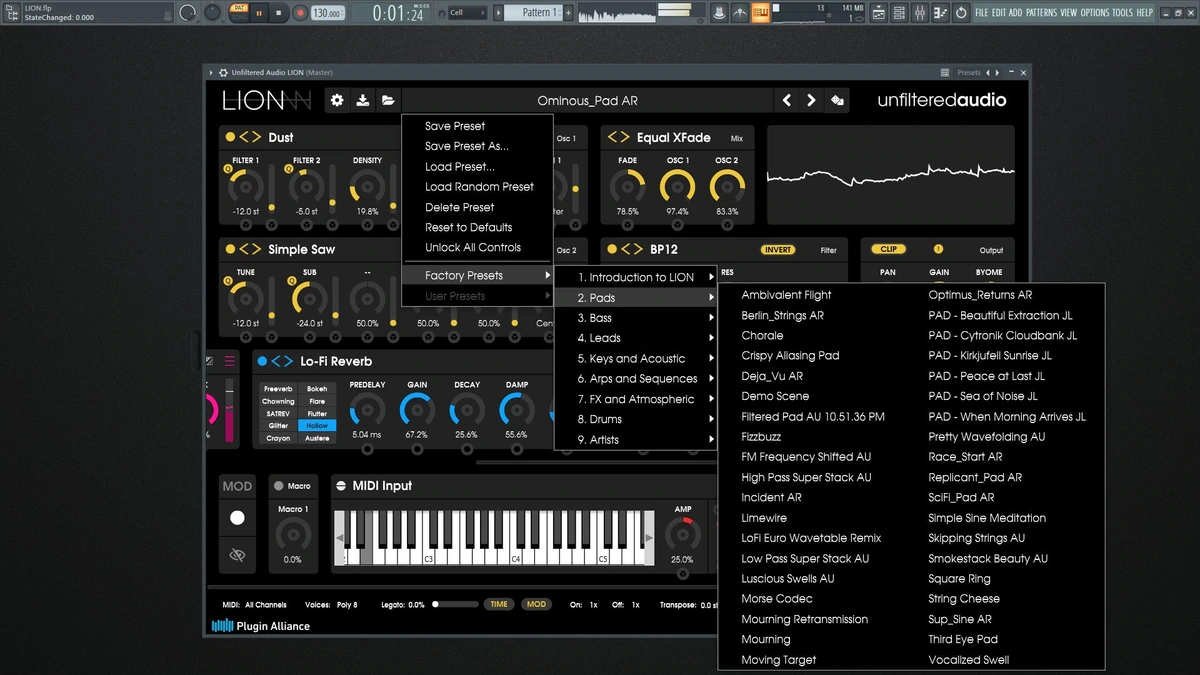Select Hollow reverb type button

click(317, 426)
